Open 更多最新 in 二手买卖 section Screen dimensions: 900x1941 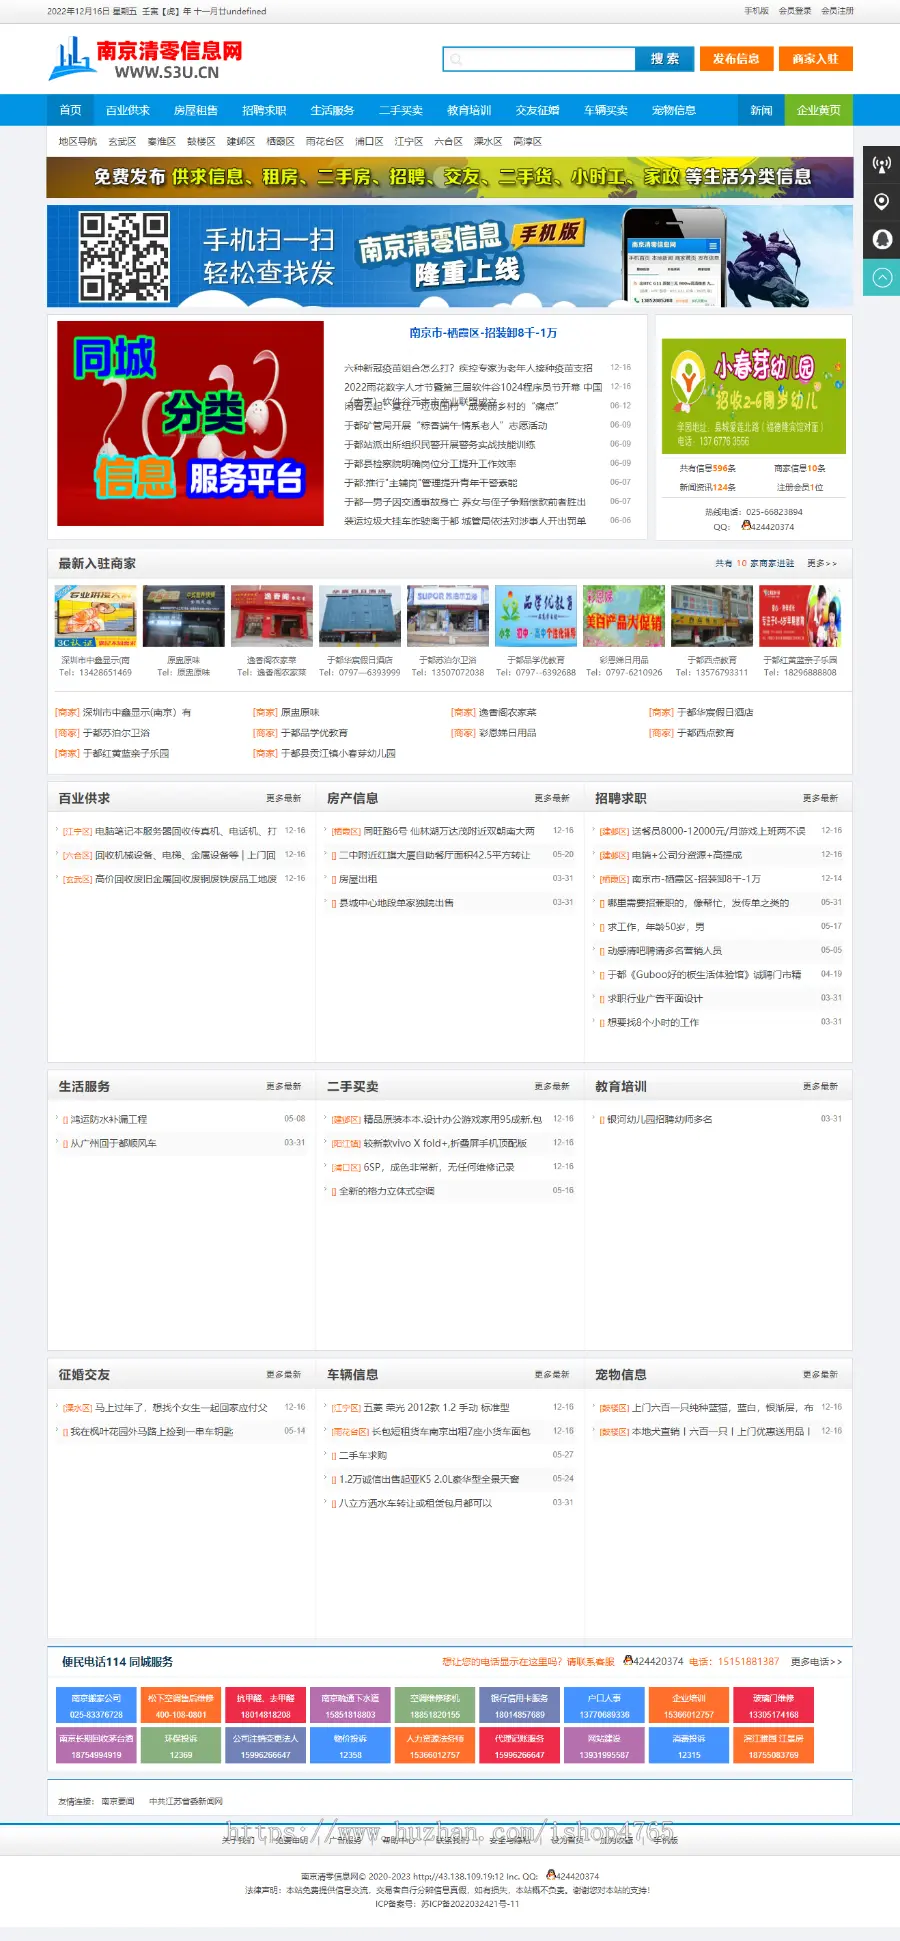[552, 1086]
